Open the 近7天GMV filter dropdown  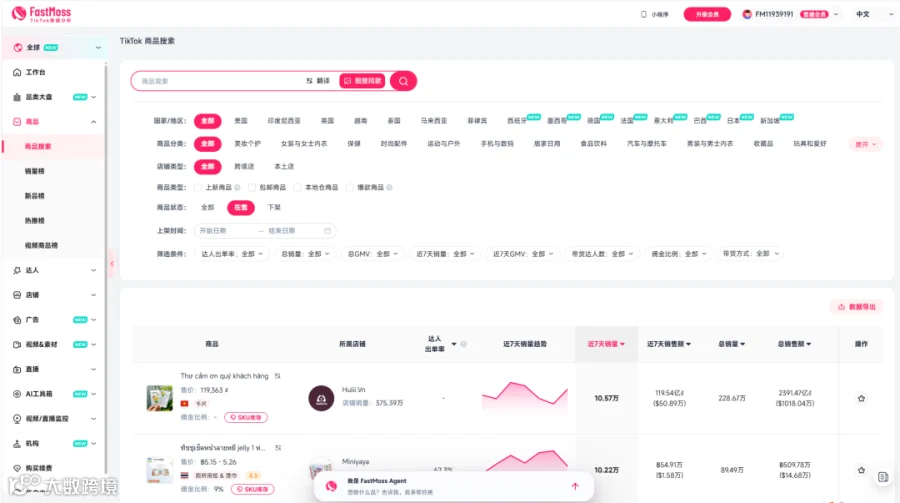pos(523,254)
